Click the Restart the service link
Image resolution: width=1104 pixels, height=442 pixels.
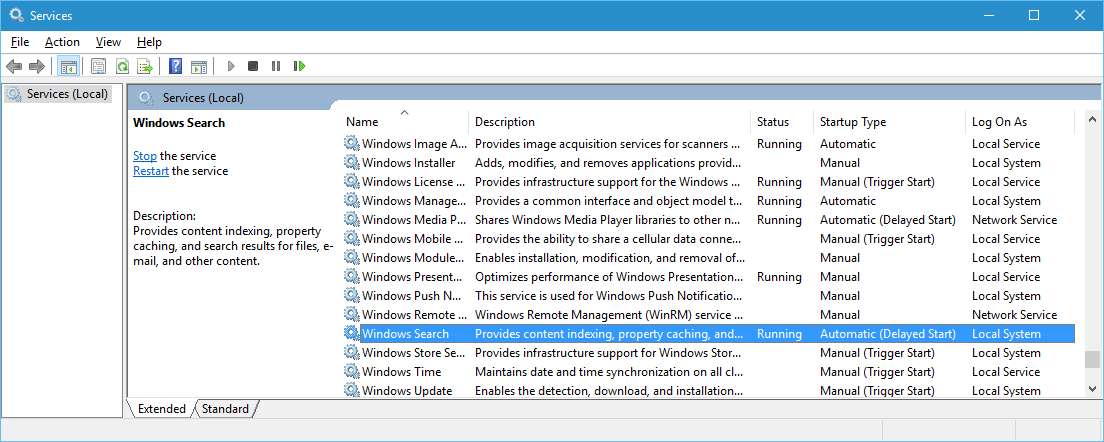[x=151, y=171]
